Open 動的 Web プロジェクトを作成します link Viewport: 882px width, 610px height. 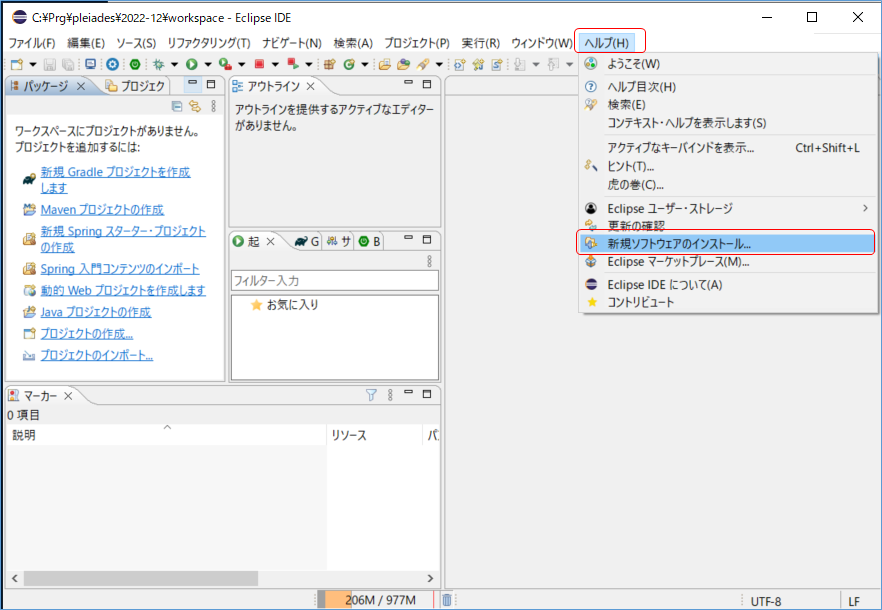point(123,290)
